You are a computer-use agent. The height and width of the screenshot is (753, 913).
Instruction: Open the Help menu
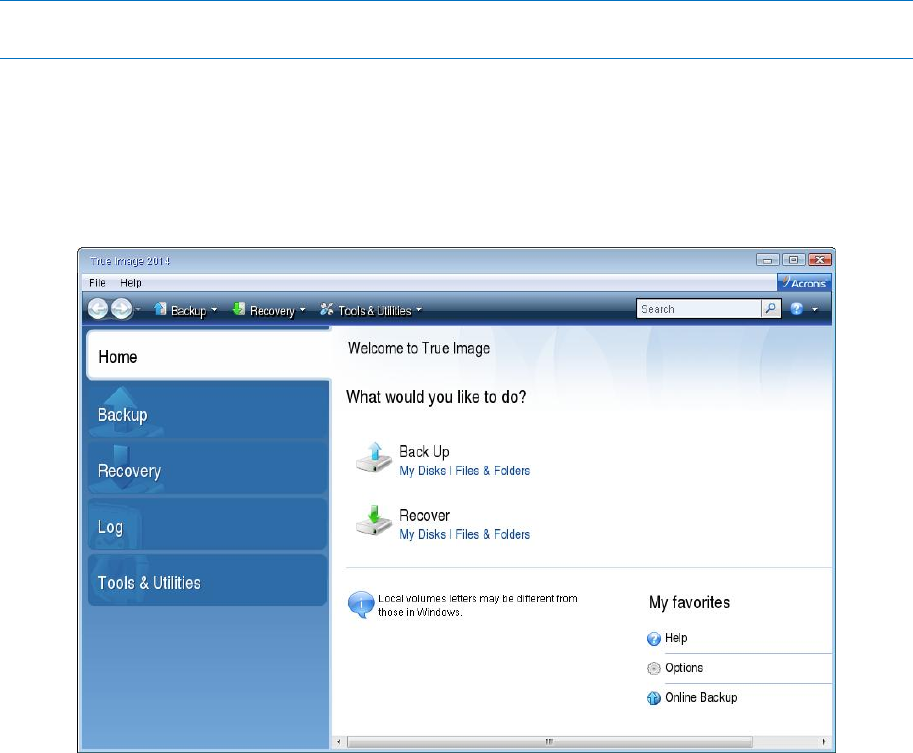click(131, 282)
